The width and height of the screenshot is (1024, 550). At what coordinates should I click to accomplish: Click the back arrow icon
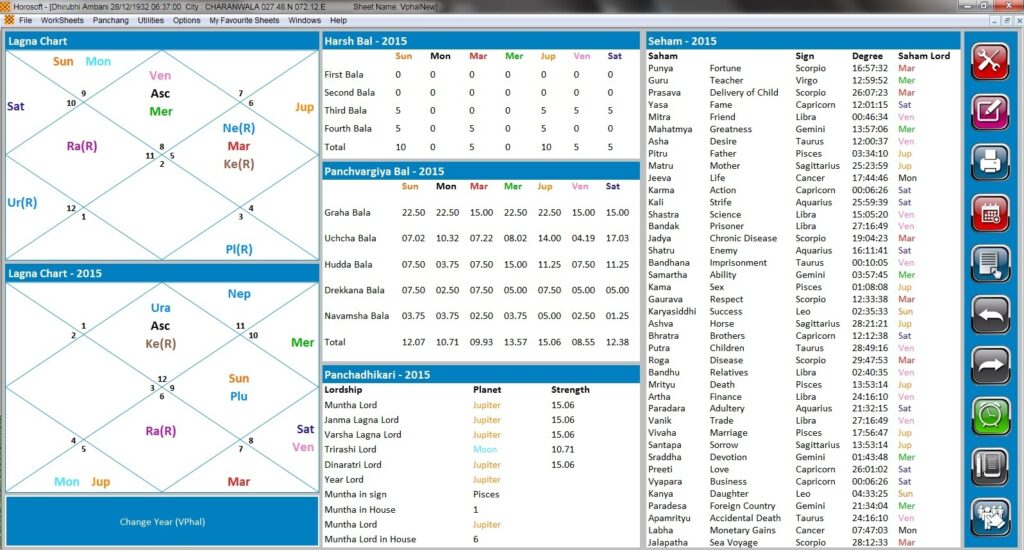[990, 314]
